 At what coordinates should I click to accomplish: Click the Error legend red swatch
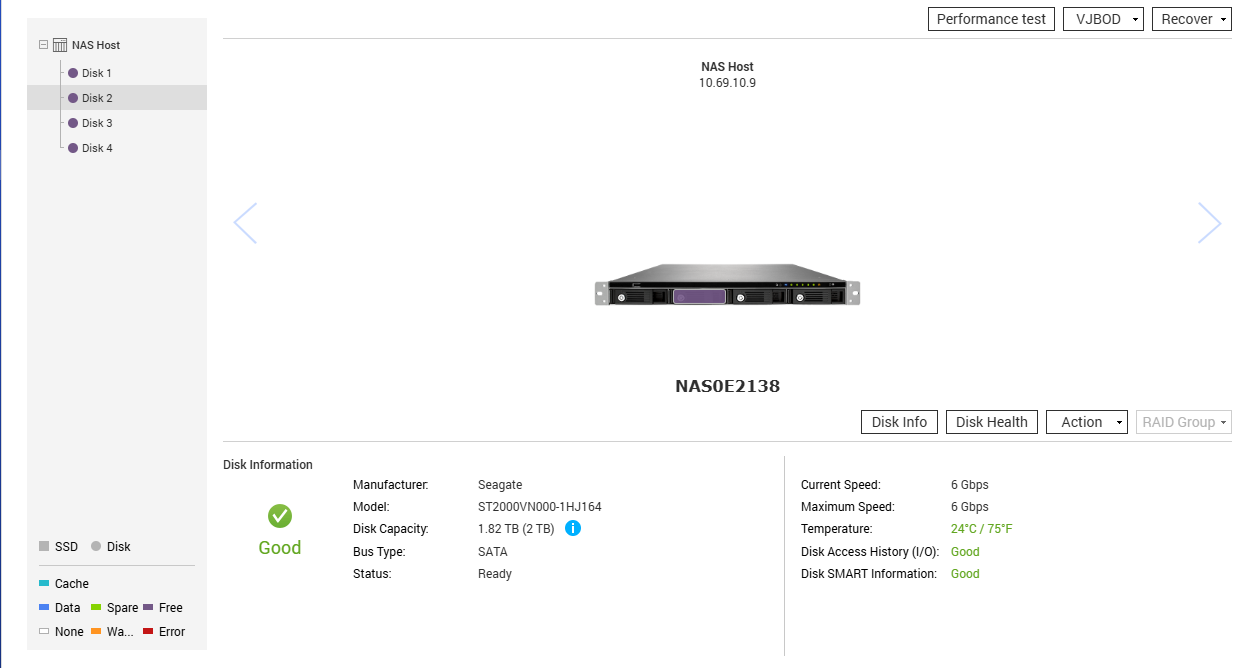[148, 631]
